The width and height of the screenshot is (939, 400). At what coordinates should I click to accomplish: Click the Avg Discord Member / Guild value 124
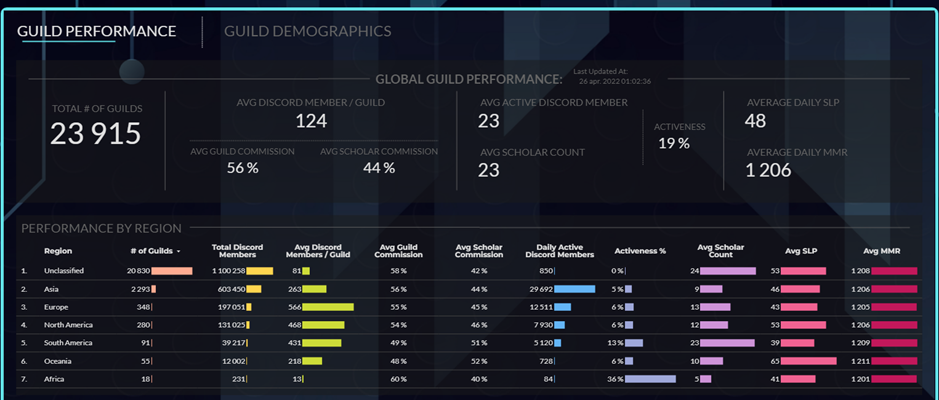pyautogui.click(x=311, y=121)
